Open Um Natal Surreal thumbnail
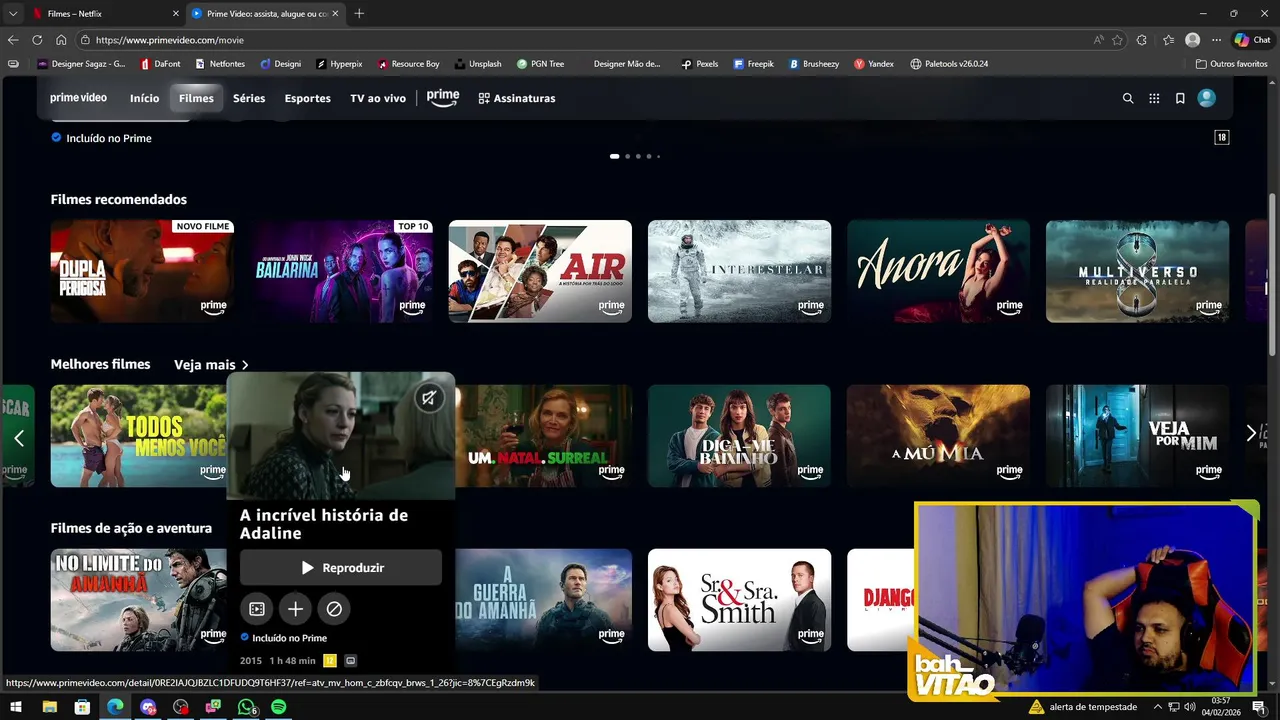This screenshot has width=1280, height=720. pos(544,436)
